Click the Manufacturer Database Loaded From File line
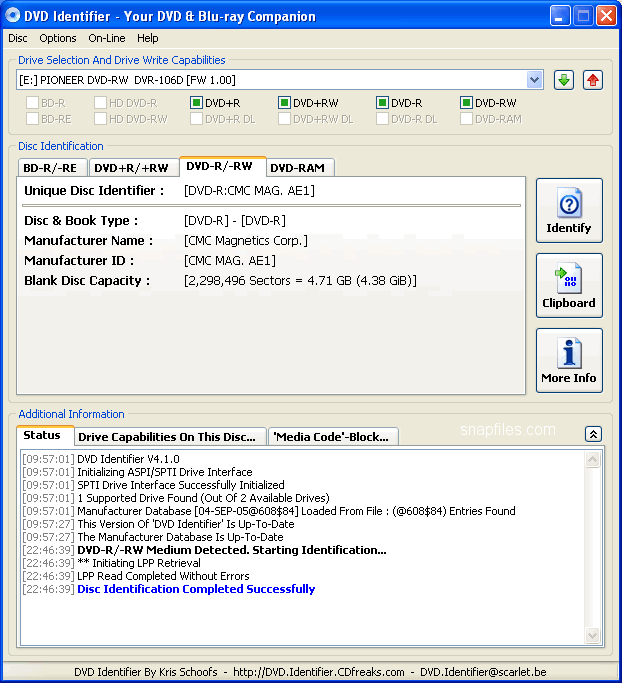 coord(296,511)
